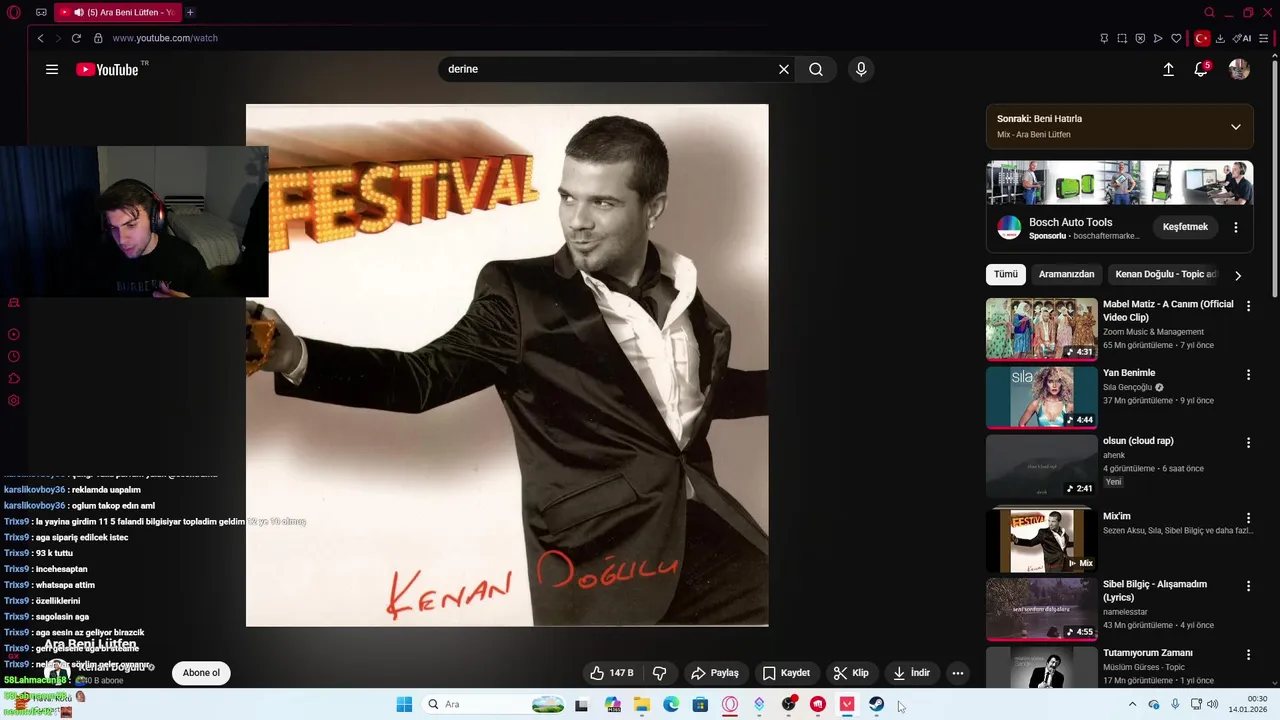Go back to the previous page

[x=40, y=38]
